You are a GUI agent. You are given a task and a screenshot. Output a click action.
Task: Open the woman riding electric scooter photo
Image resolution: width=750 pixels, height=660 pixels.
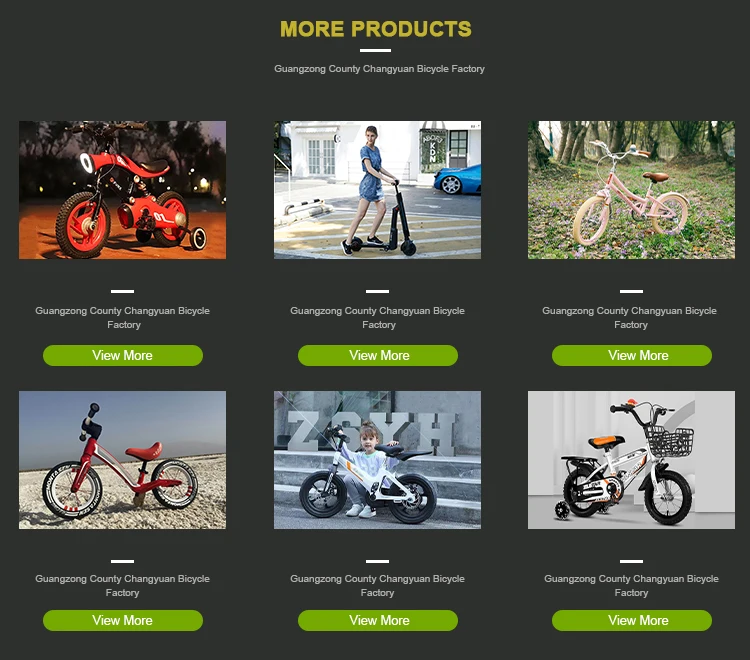pyautogui.click(x=377, y=190)
